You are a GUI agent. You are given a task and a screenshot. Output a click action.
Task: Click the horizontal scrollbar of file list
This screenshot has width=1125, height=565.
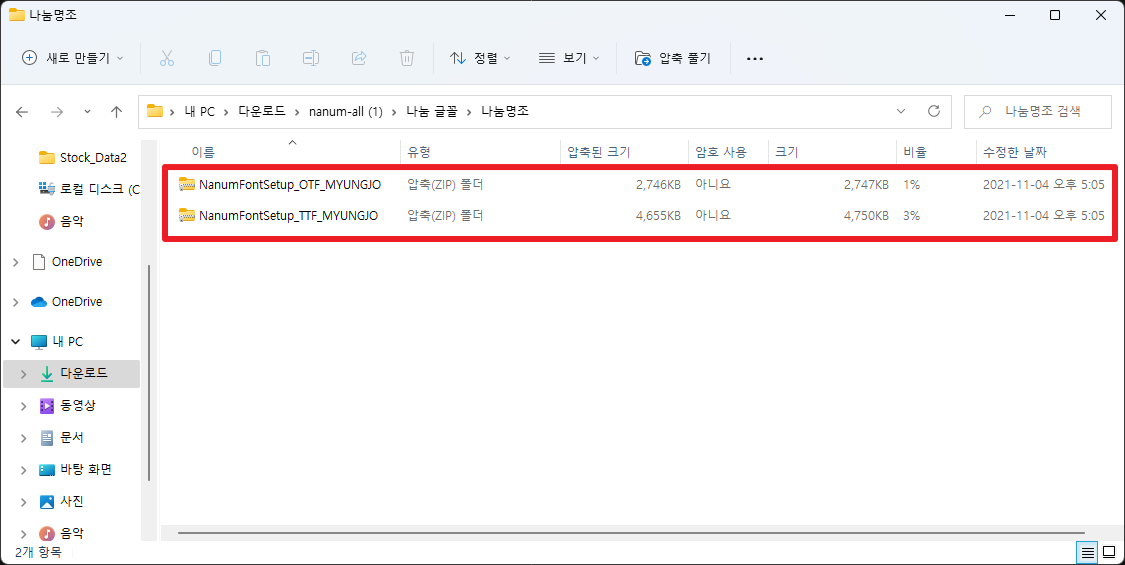(631, 533)
